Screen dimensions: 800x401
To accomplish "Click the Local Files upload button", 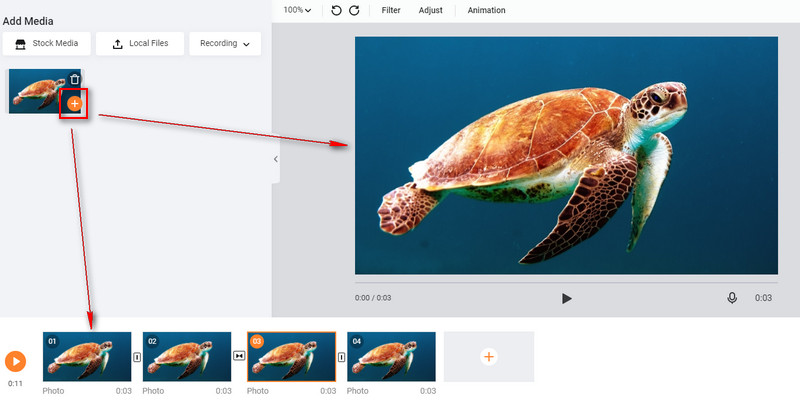I will pos(141,44).
